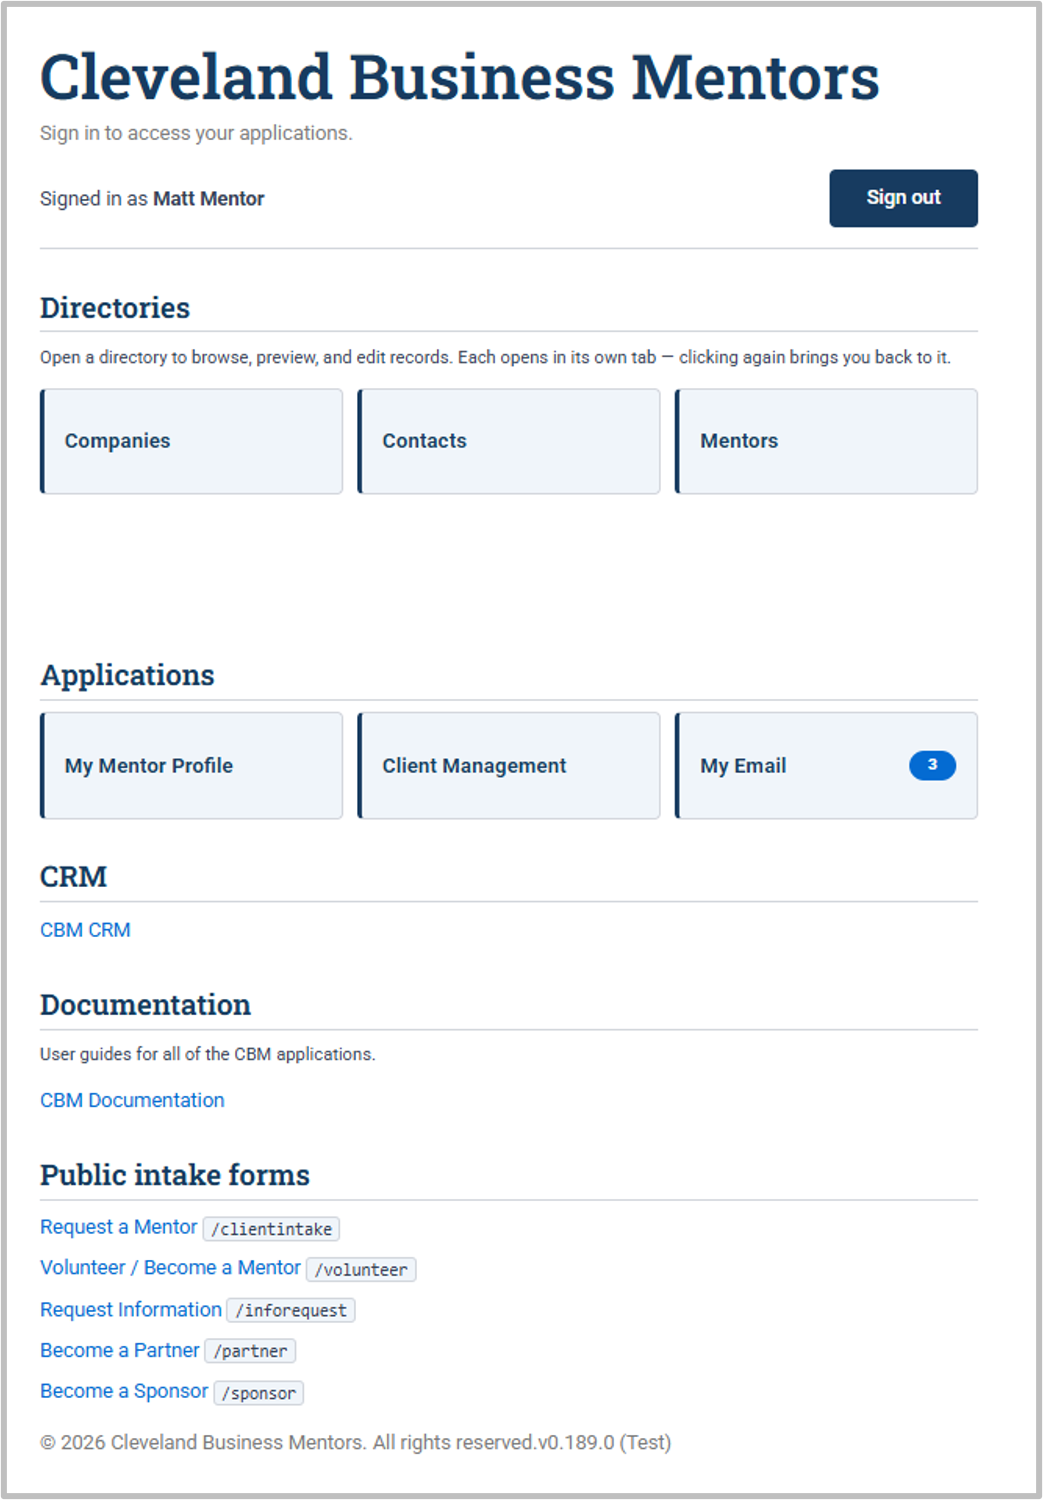
Task: Click the /clientintake path tag
Action: [x=271, y=1229]
